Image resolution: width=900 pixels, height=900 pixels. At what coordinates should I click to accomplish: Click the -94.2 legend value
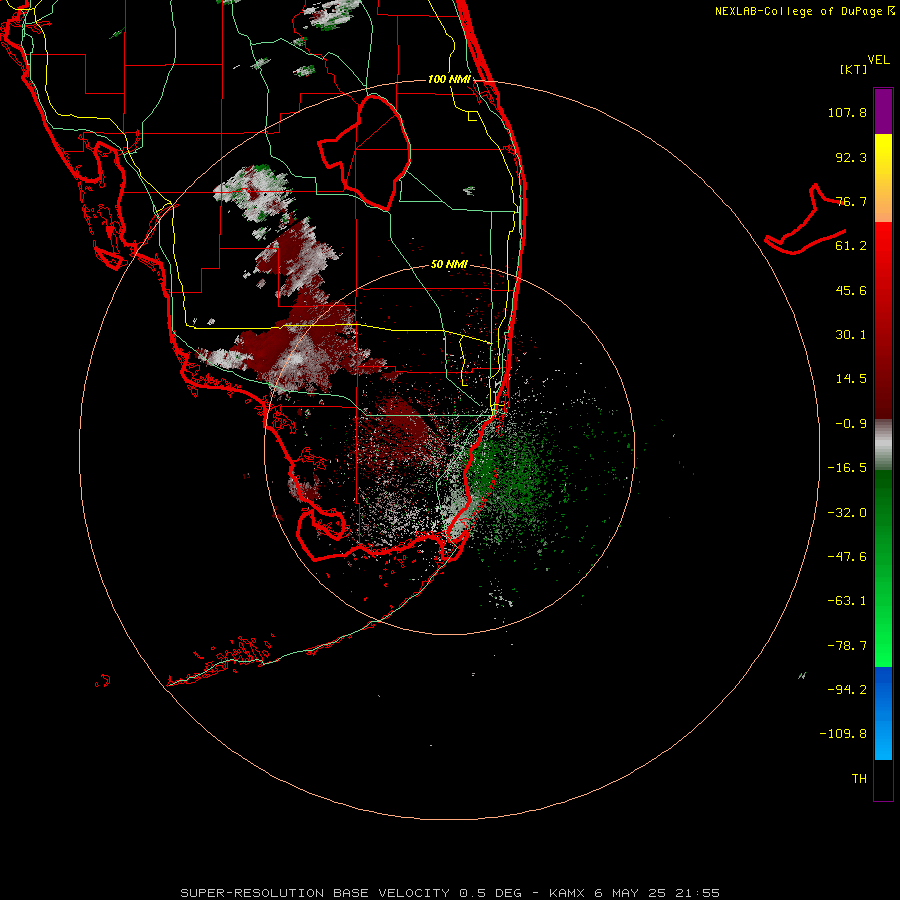(847, 689)
